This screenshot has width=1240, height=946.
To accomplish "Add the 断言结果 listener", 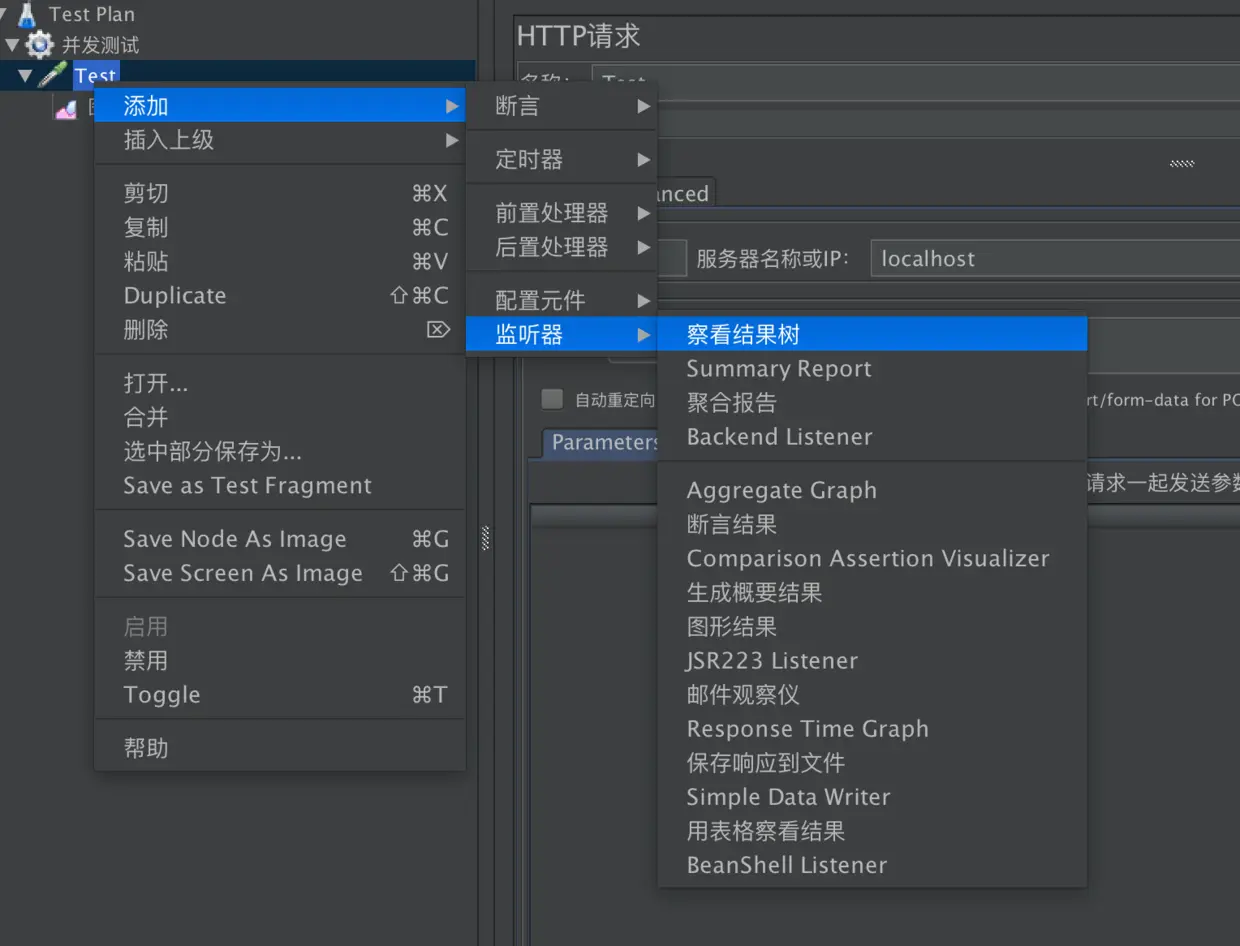I will (872, 524).
